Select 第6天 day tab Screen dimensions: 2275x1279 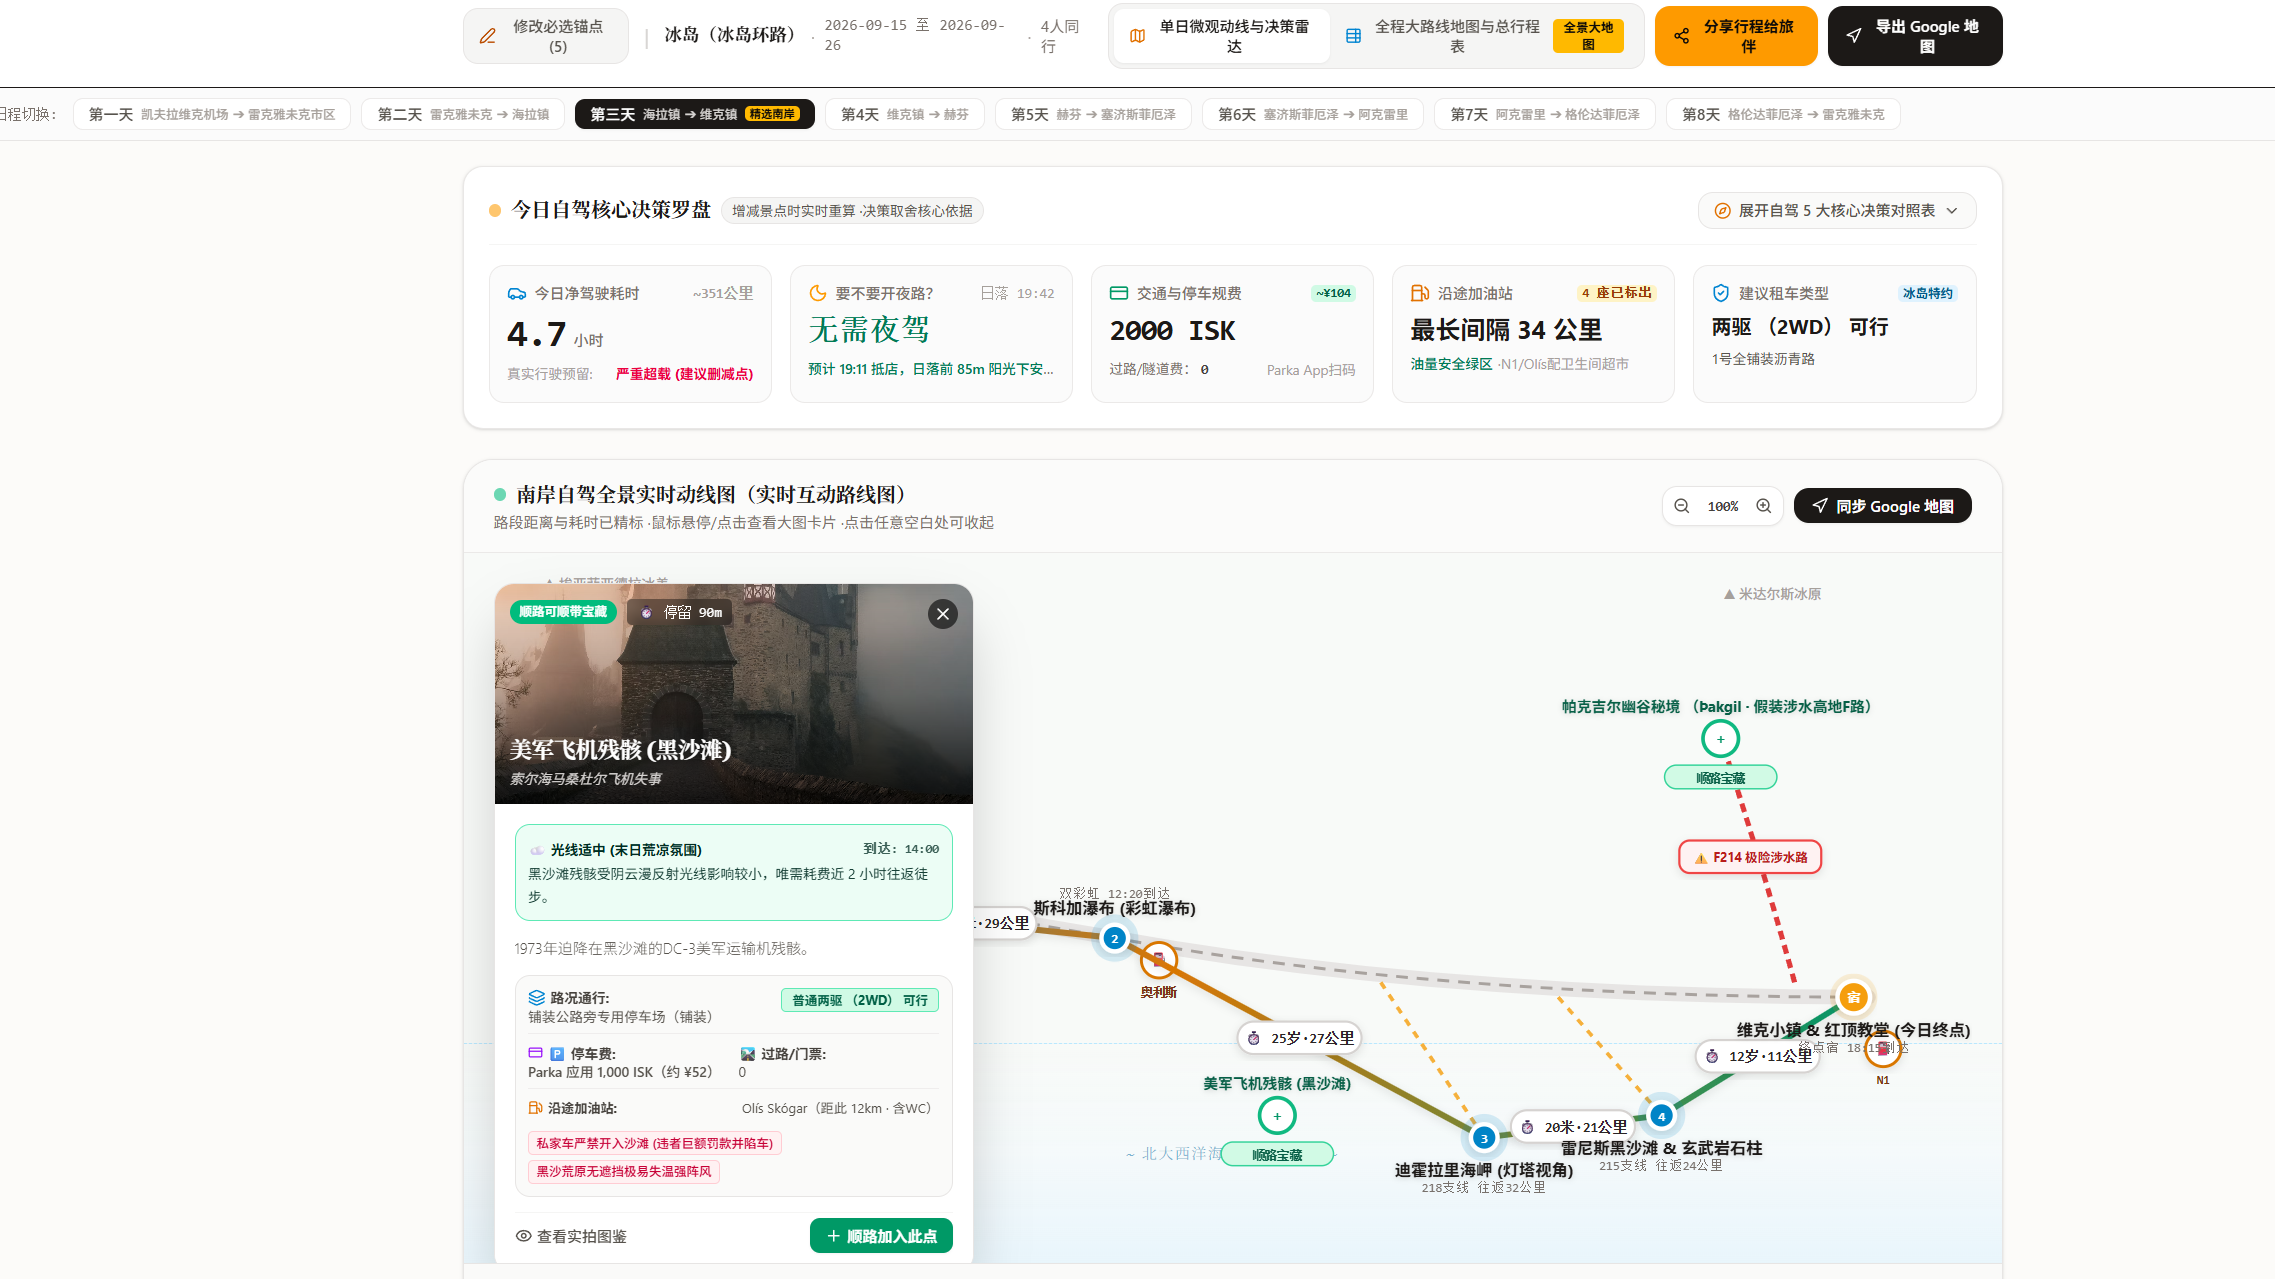pos(1312,114)
